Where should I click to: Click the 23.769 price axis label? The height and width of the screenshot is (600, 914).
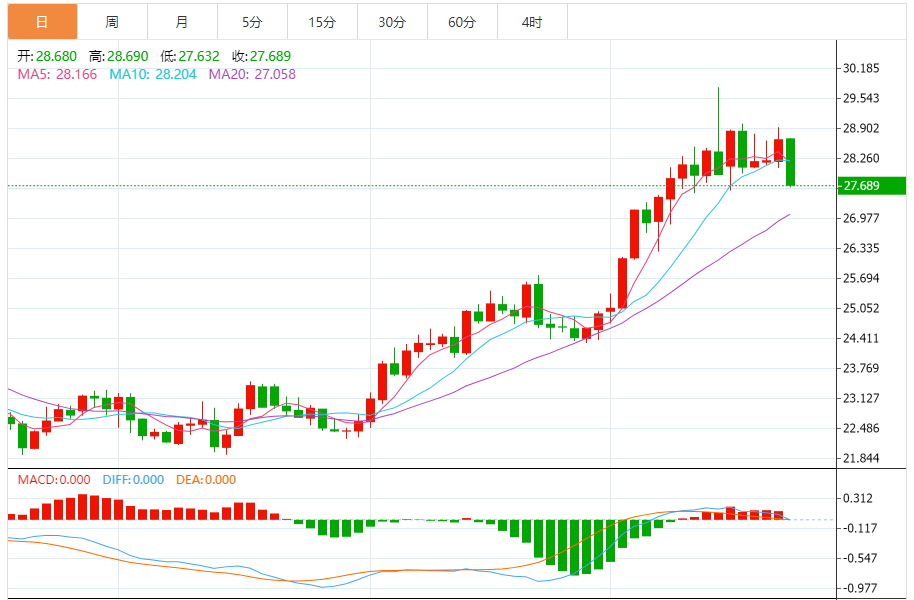coord(861,368)
